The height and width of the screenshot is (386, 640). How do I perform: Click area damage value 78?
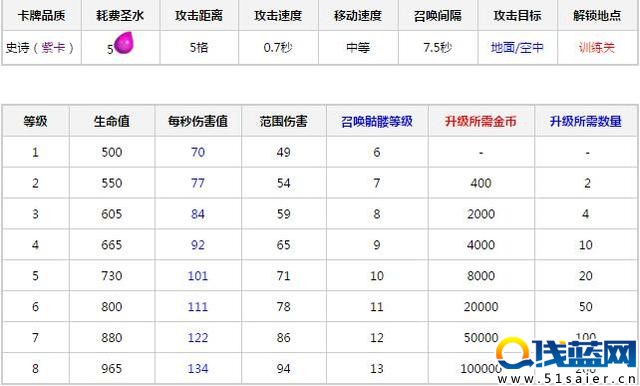click(284, 306)
